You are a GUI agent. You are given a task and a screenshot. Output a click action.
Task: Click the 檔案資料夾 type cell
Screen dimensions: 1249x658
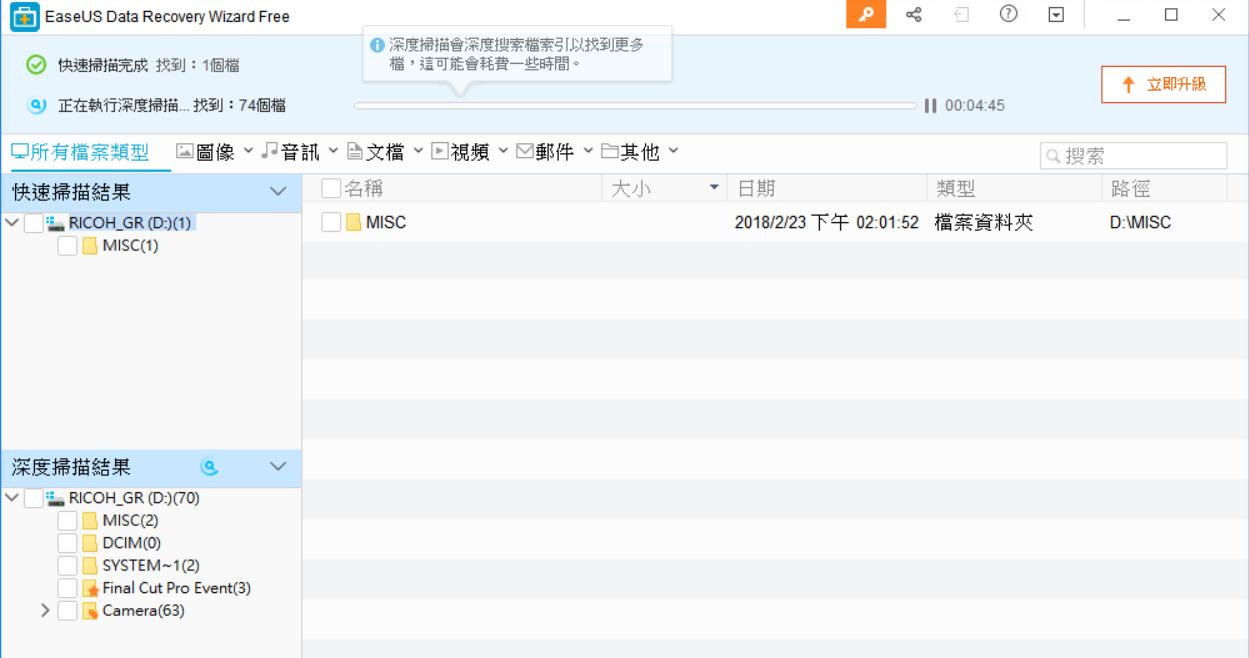(984, 222)
